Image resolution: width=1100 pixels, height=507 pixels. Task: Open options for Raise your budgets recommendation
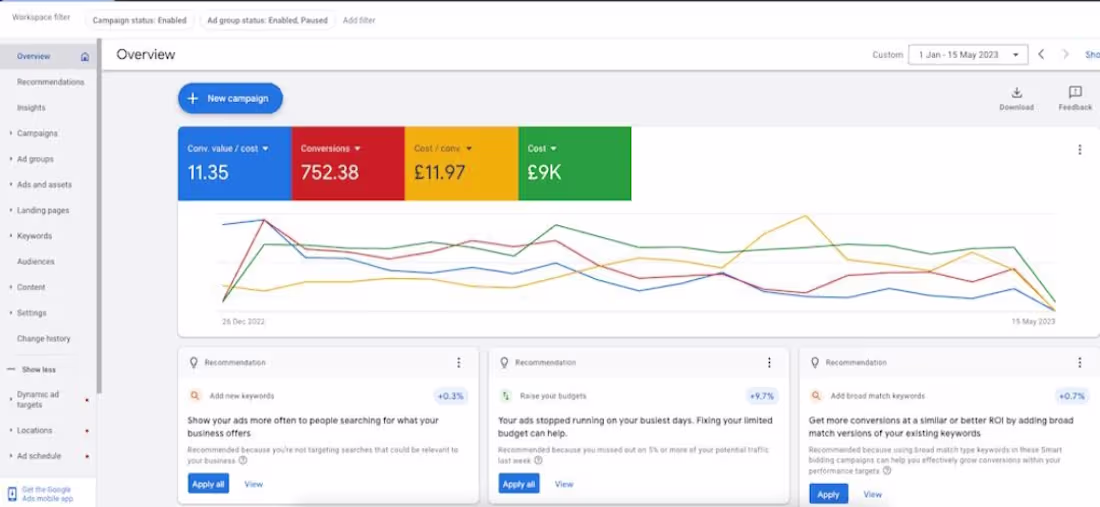pyautogui.click(x=769, y=363)
